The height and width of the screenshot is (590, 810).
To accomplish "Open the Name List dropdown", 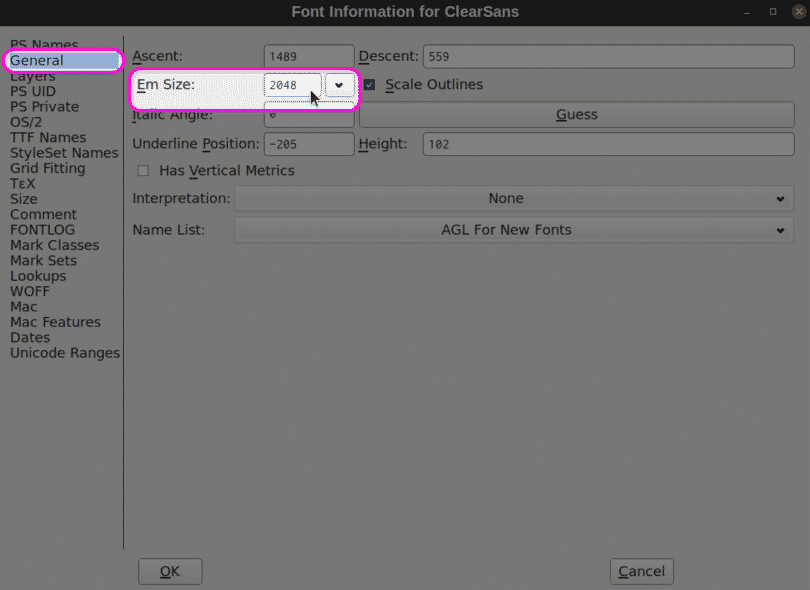I will click(514, 230).
